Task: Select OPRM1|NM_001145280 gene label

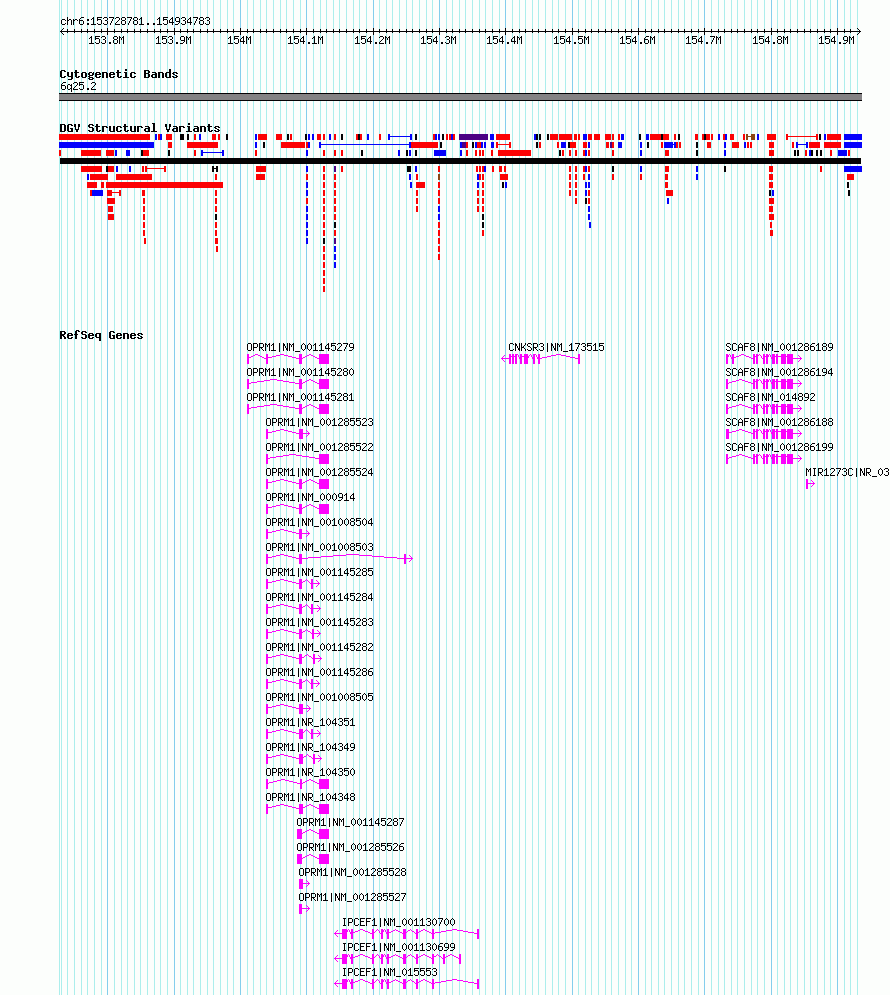Action: [x=300, y=372]
